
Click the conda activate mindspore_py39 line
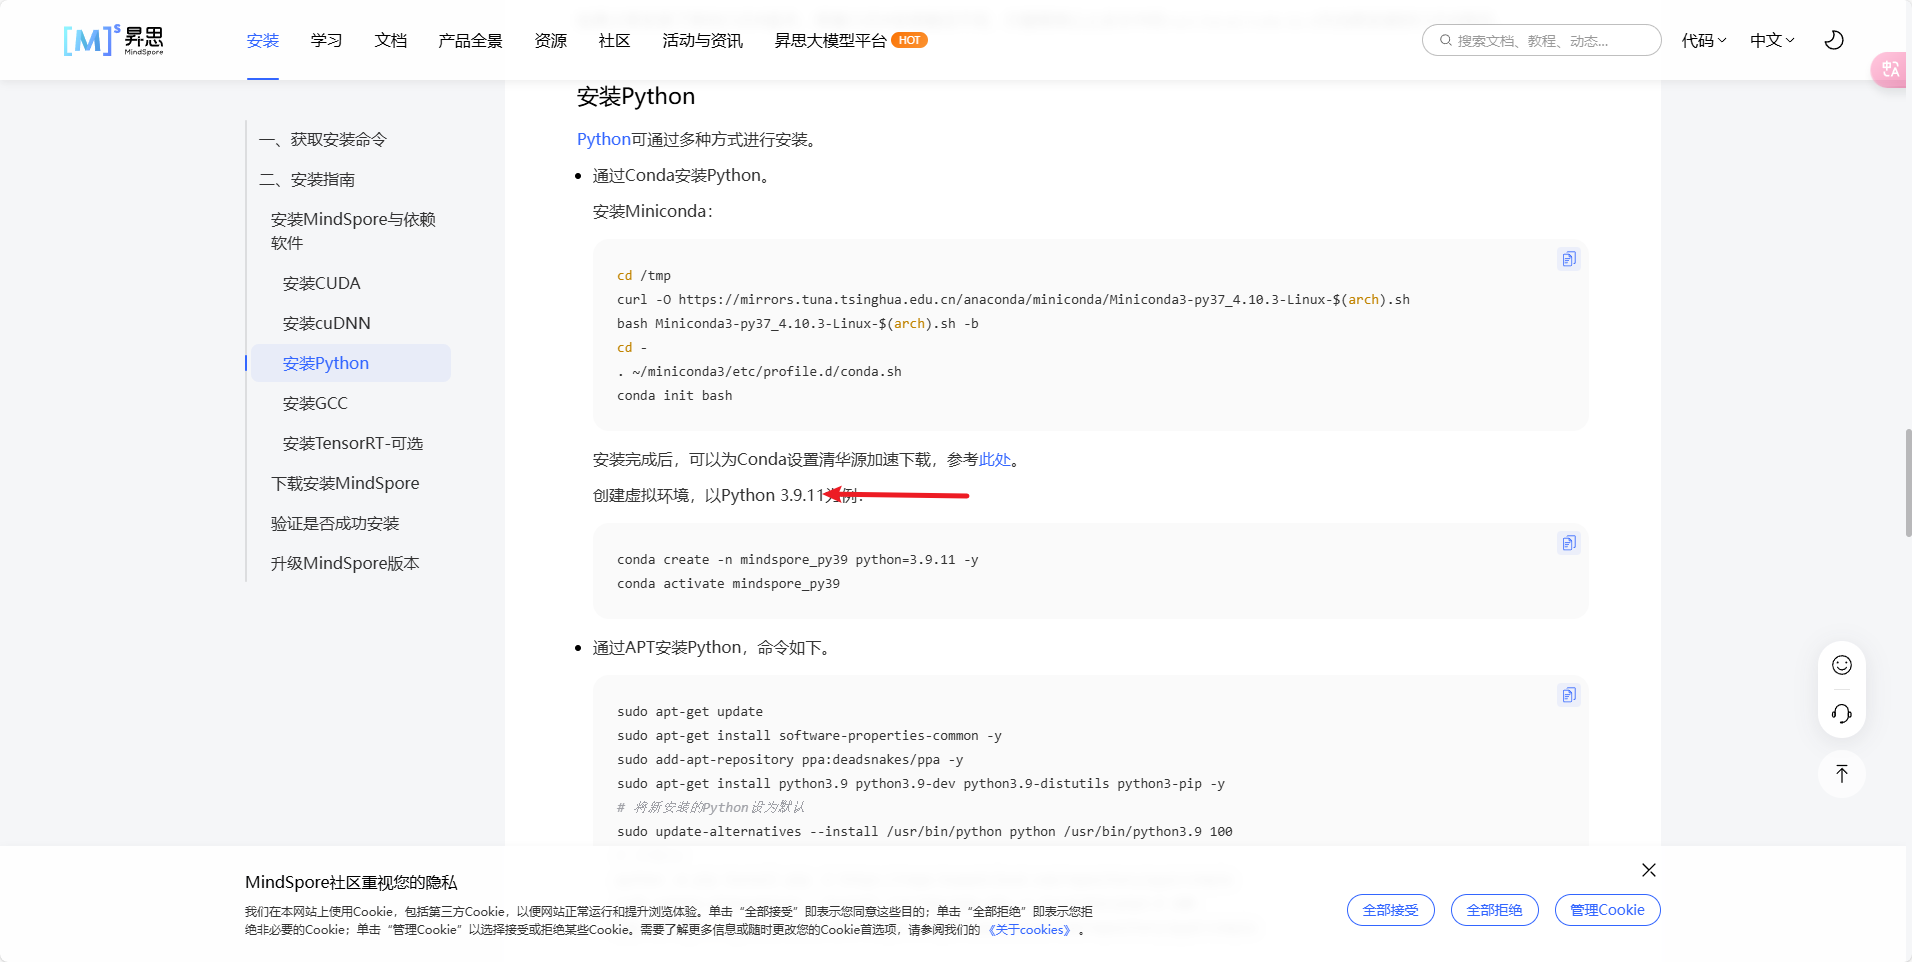click(728, 584)
